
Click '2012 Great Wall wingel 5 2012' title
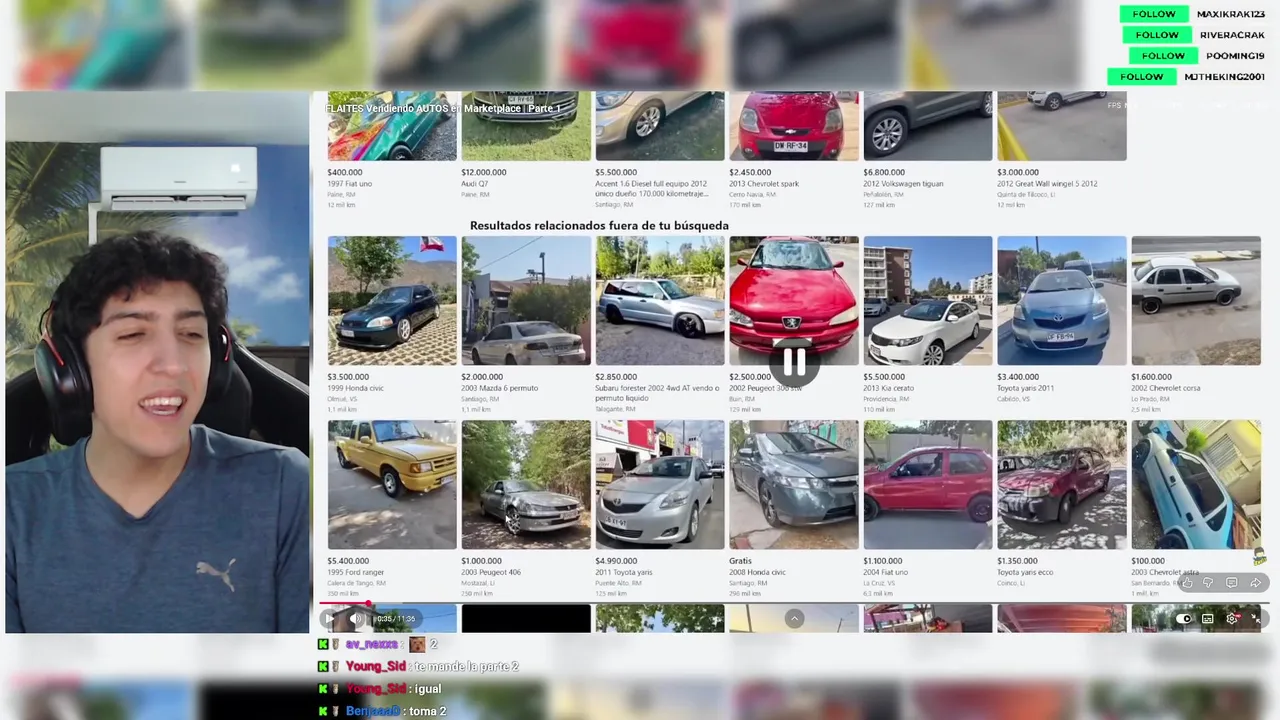pyautogui.click(x=1047, y=184)
